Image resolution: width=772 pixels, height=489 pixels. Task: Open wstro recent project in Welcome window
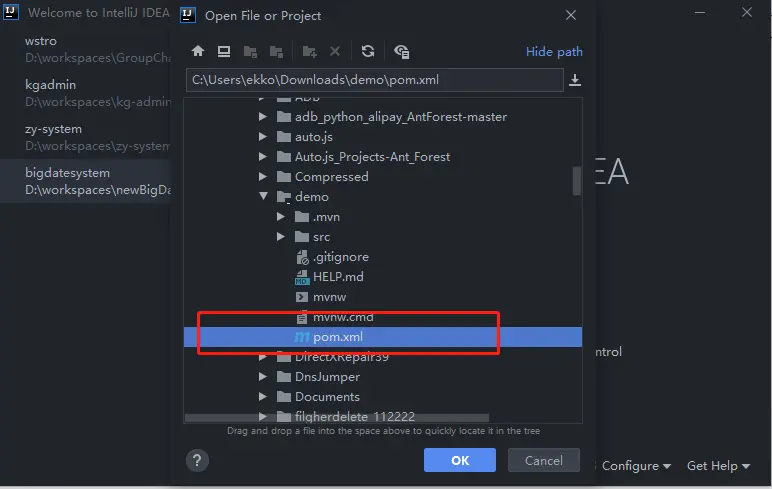coord(85,49)
